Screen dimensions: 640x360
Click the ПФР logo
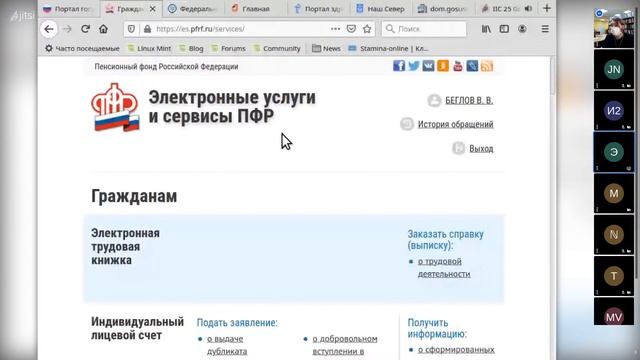(115, 107)
